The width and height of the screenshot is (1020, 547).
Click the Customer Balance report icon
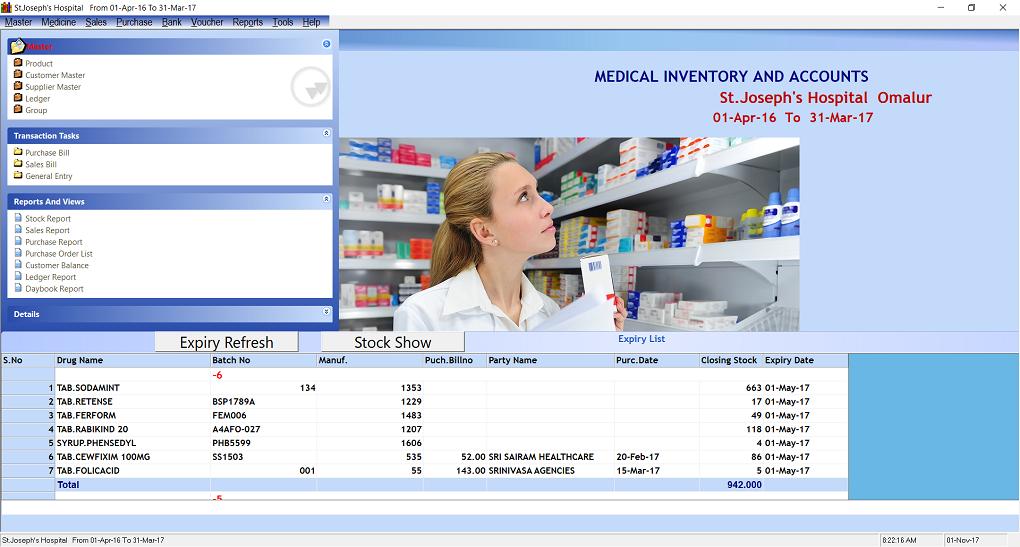click(18, 265)
